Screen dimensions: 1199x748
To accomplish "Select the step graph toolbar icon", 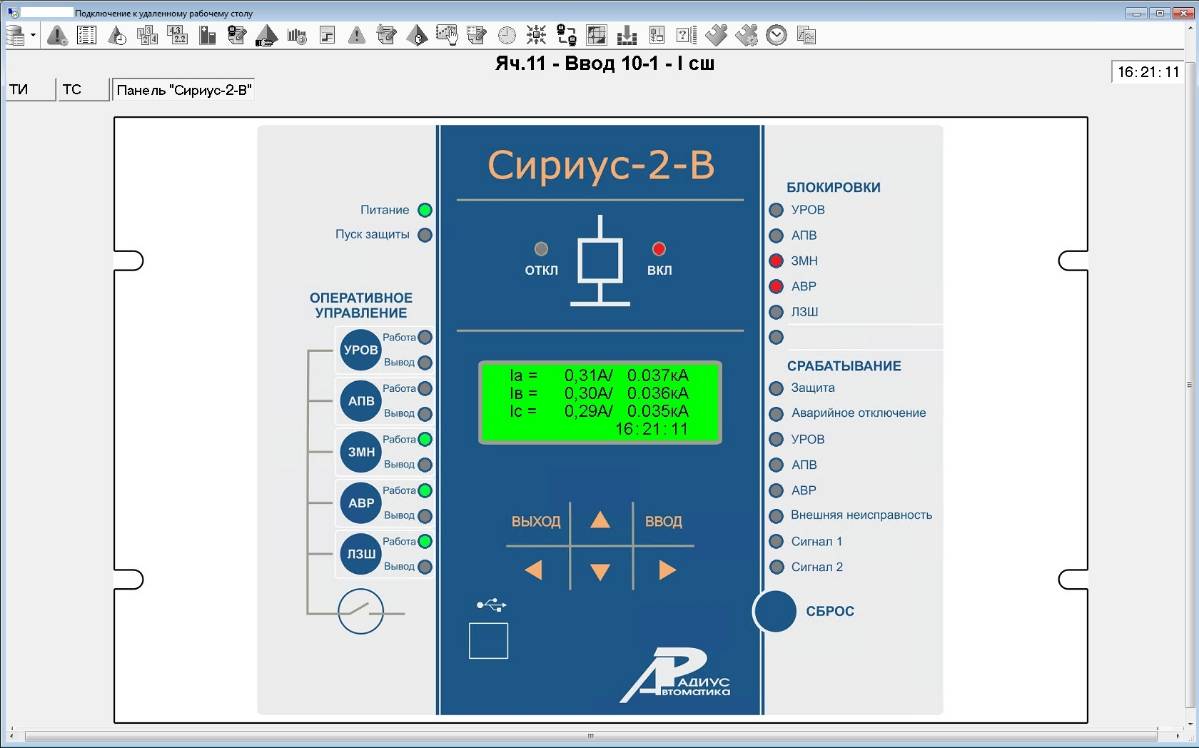I will pyautogui.click(x=327, y=36).
